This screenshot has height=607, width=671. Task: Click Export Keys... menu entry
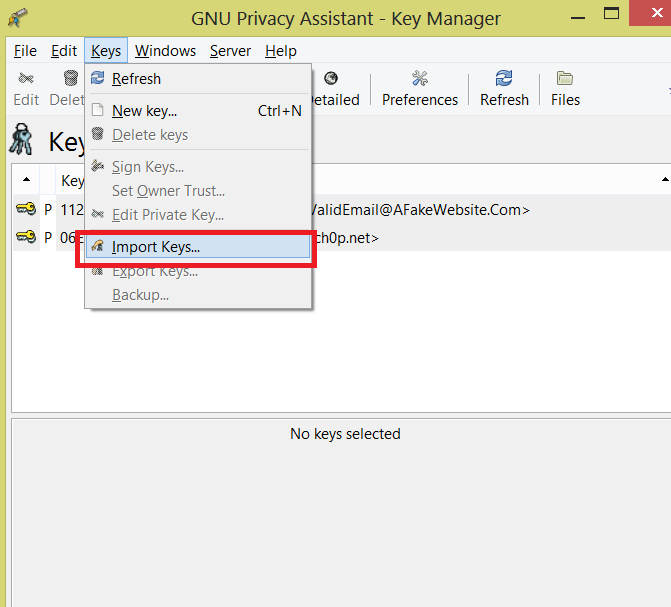click(x=198, y=271)
